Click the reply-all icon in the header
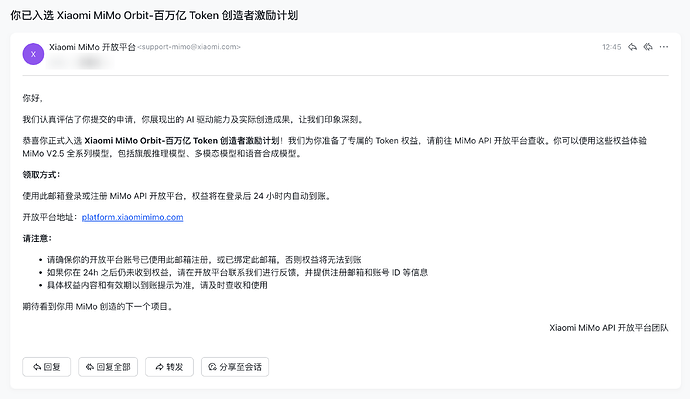This screenshot has width=690, height=399. [x=648, y=47]
